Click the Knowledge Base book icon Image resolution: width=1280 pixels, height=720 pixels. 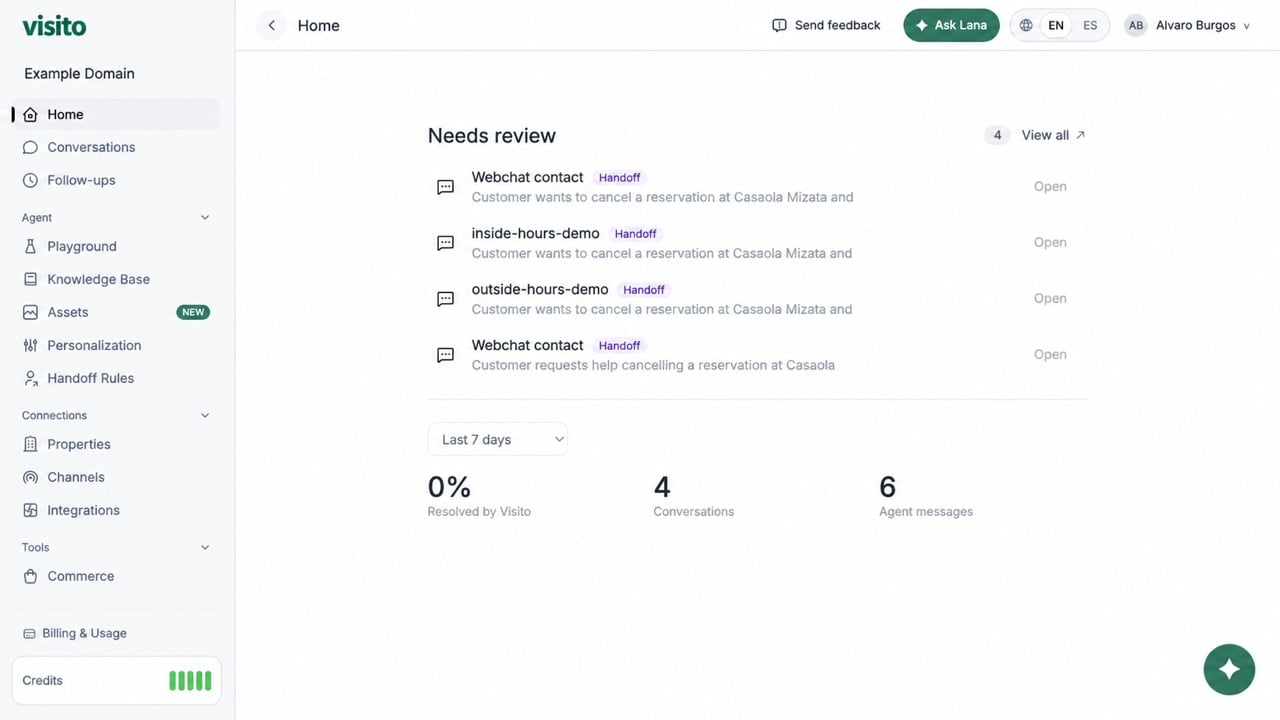(x=30, y=279)
